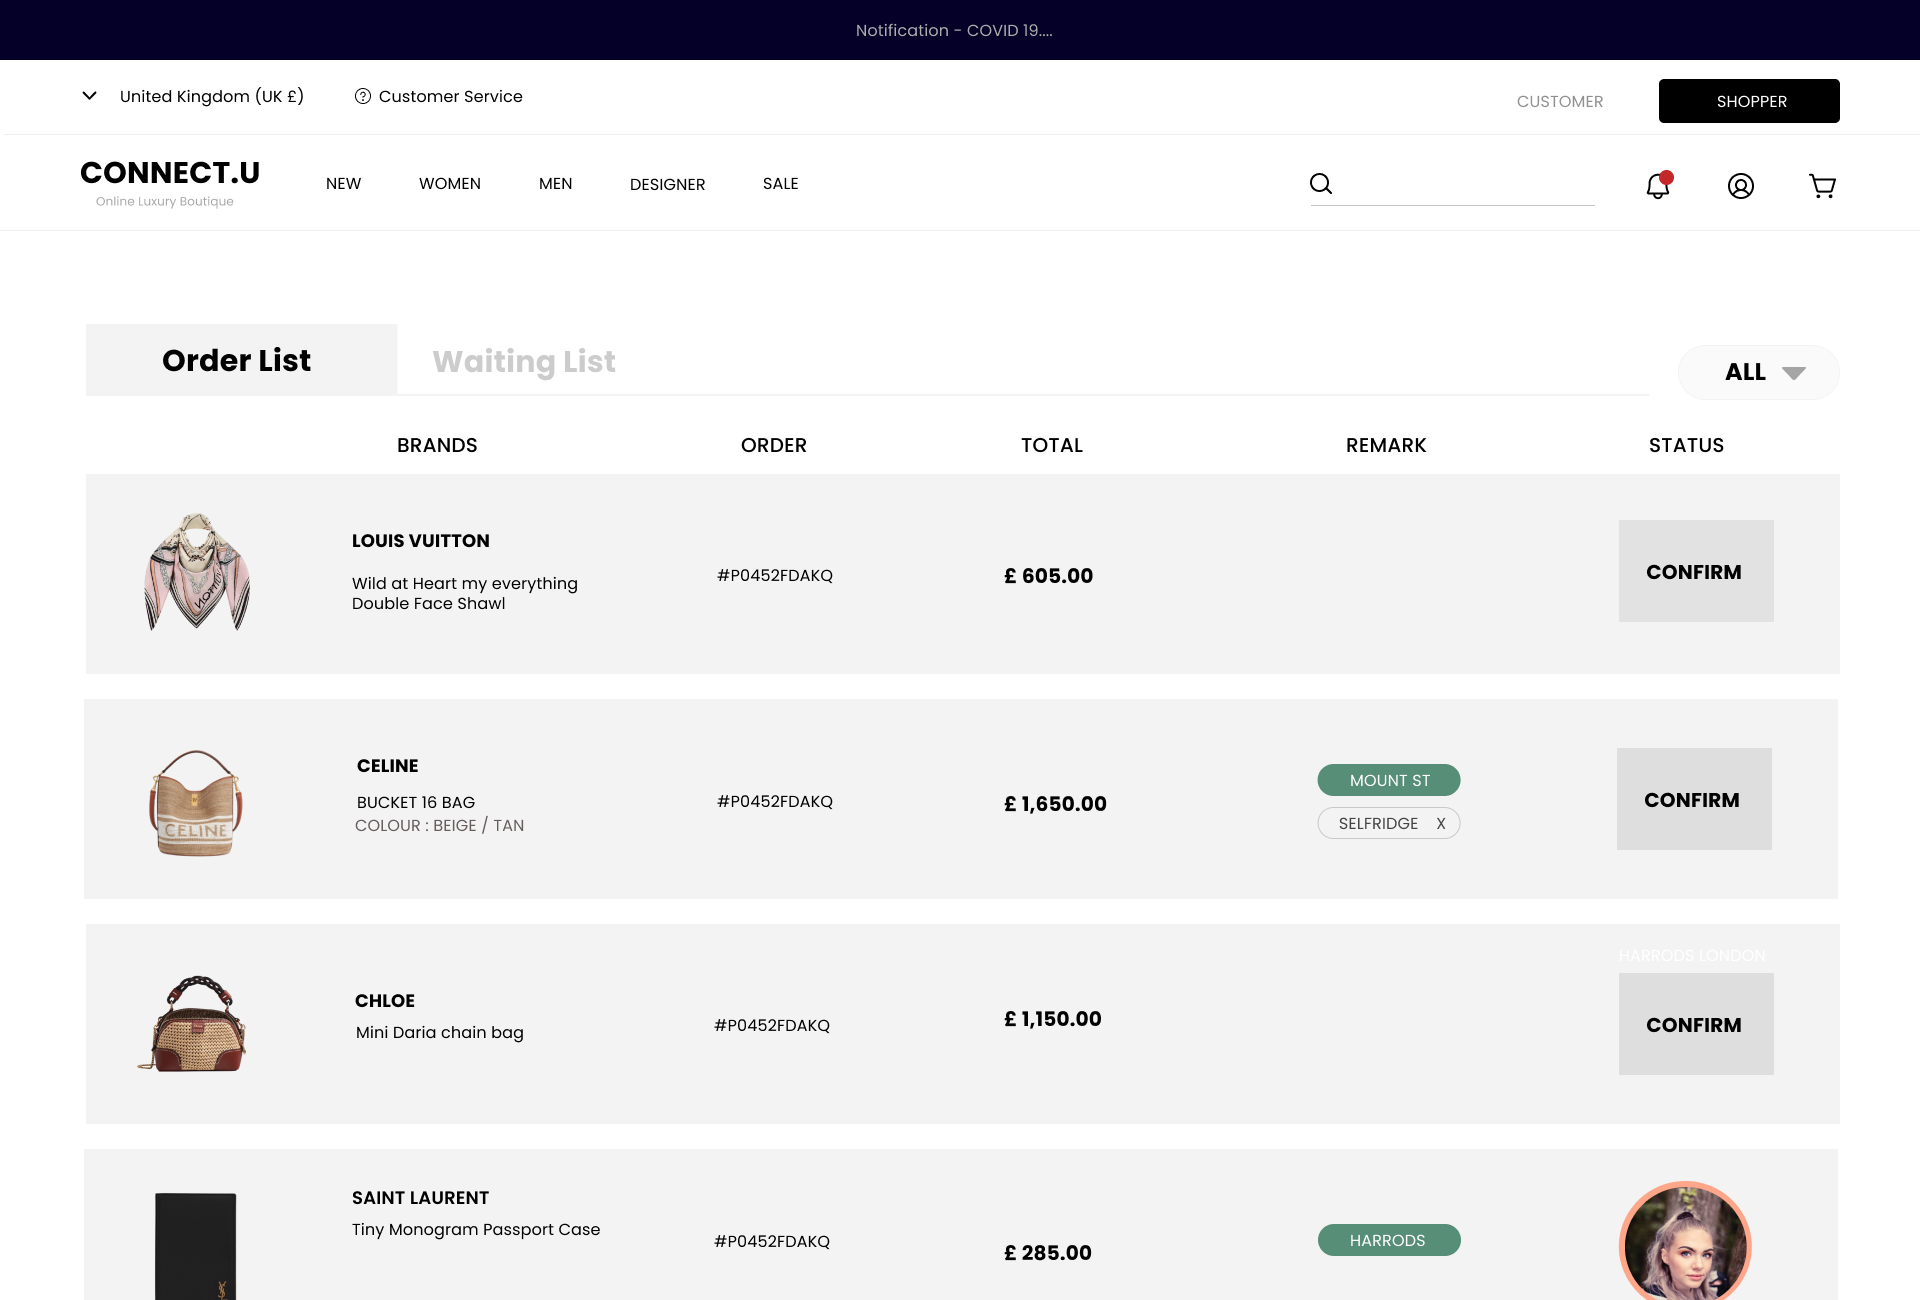The width and height of the screenshot is (1920, 1300).
Task: Click the TOTAL column header
Action: pos(1052,445)
